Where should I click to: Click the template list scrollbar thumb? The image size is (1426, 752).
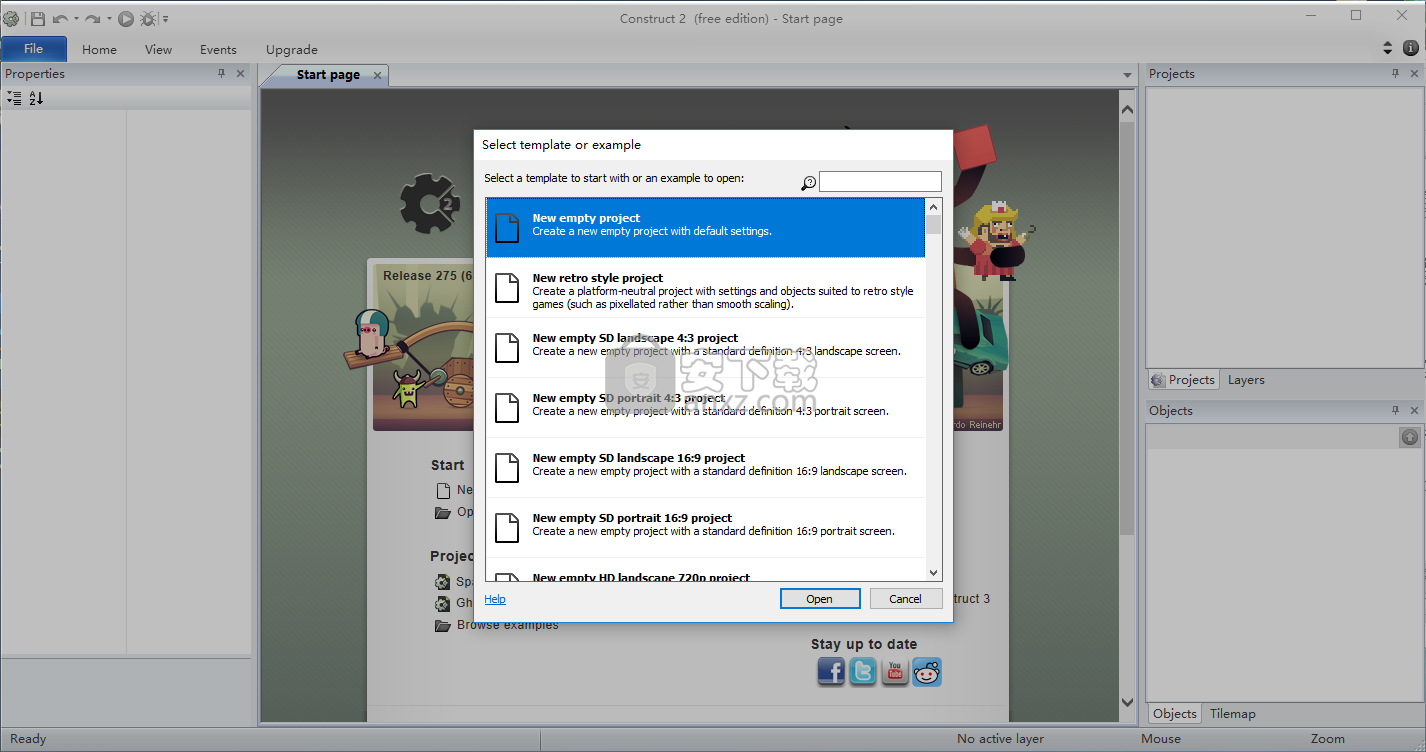[934, 224]
